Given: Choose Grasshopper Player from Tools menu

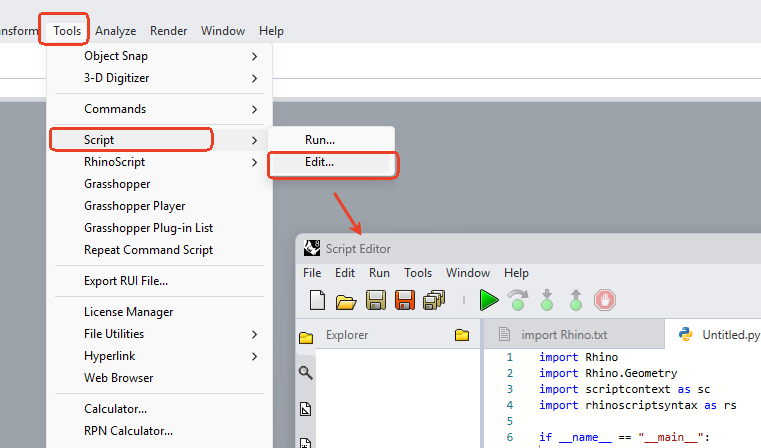Looking at the screenshot, I should 134,206.
